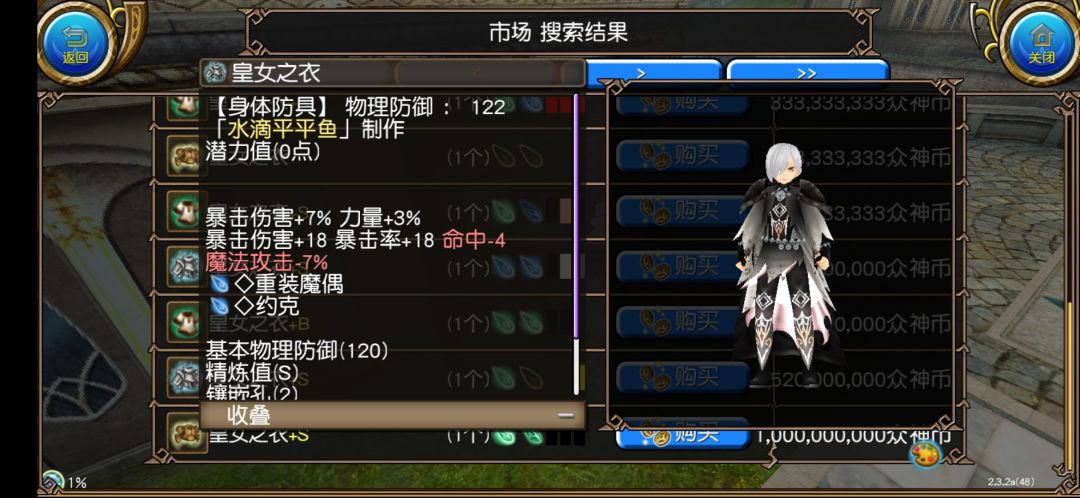
Task: Jump to last page with >> button
Action: pos(808,74)
